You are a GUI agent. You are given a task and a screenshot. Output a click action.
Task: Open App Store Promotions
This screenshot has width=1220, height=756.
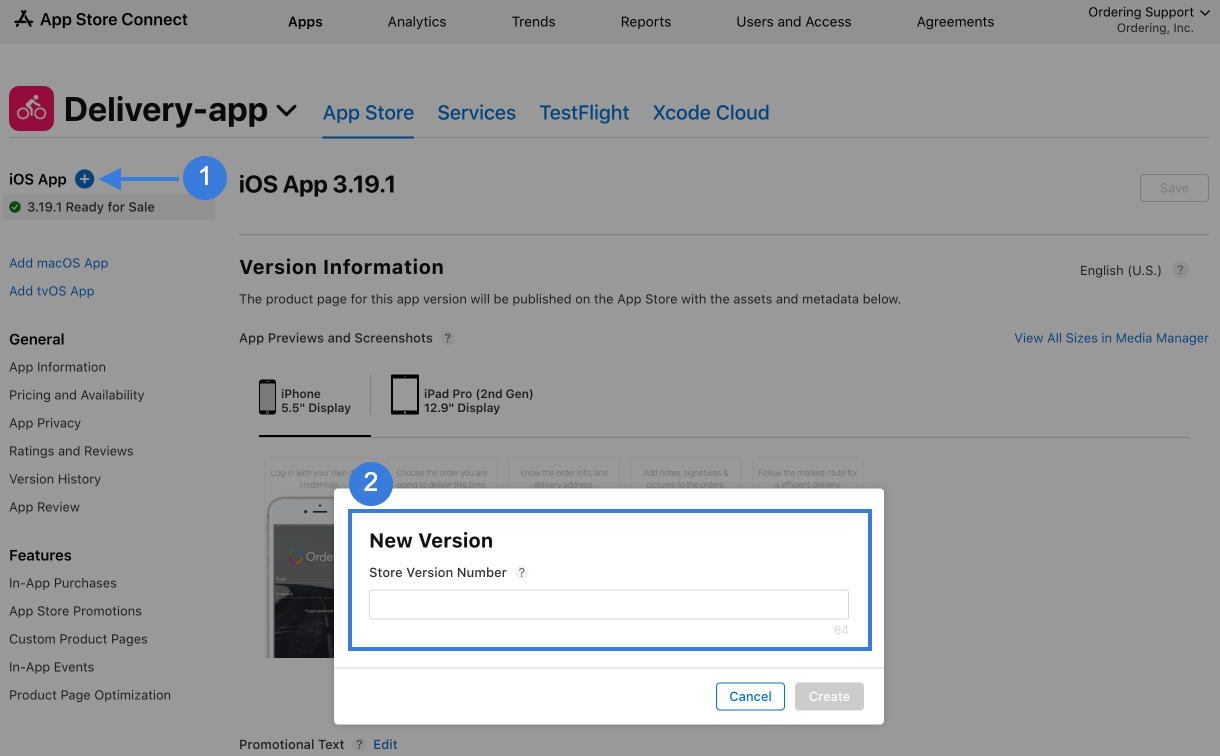75,611
